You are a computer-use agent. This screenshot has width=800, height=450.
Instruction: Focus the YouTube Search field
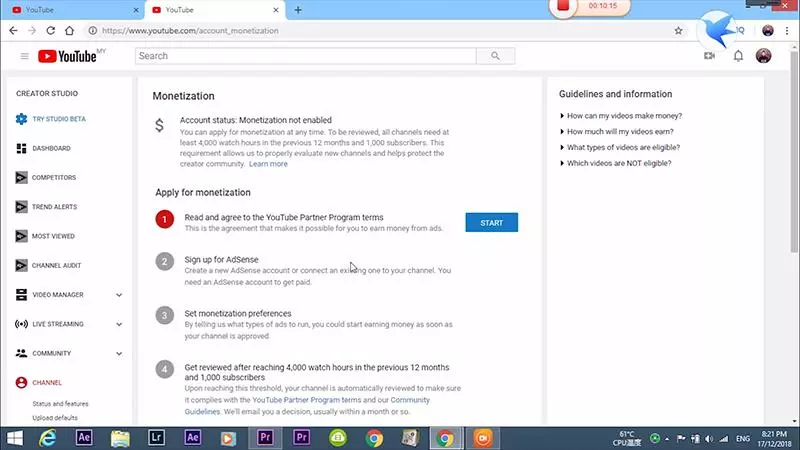point(305,56)
